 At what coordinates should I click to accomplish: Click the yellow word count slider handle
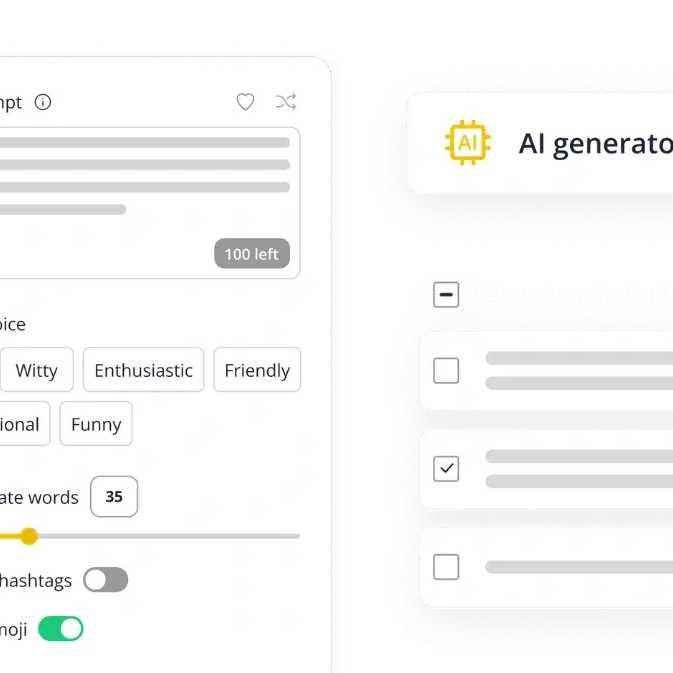(29, 536)
